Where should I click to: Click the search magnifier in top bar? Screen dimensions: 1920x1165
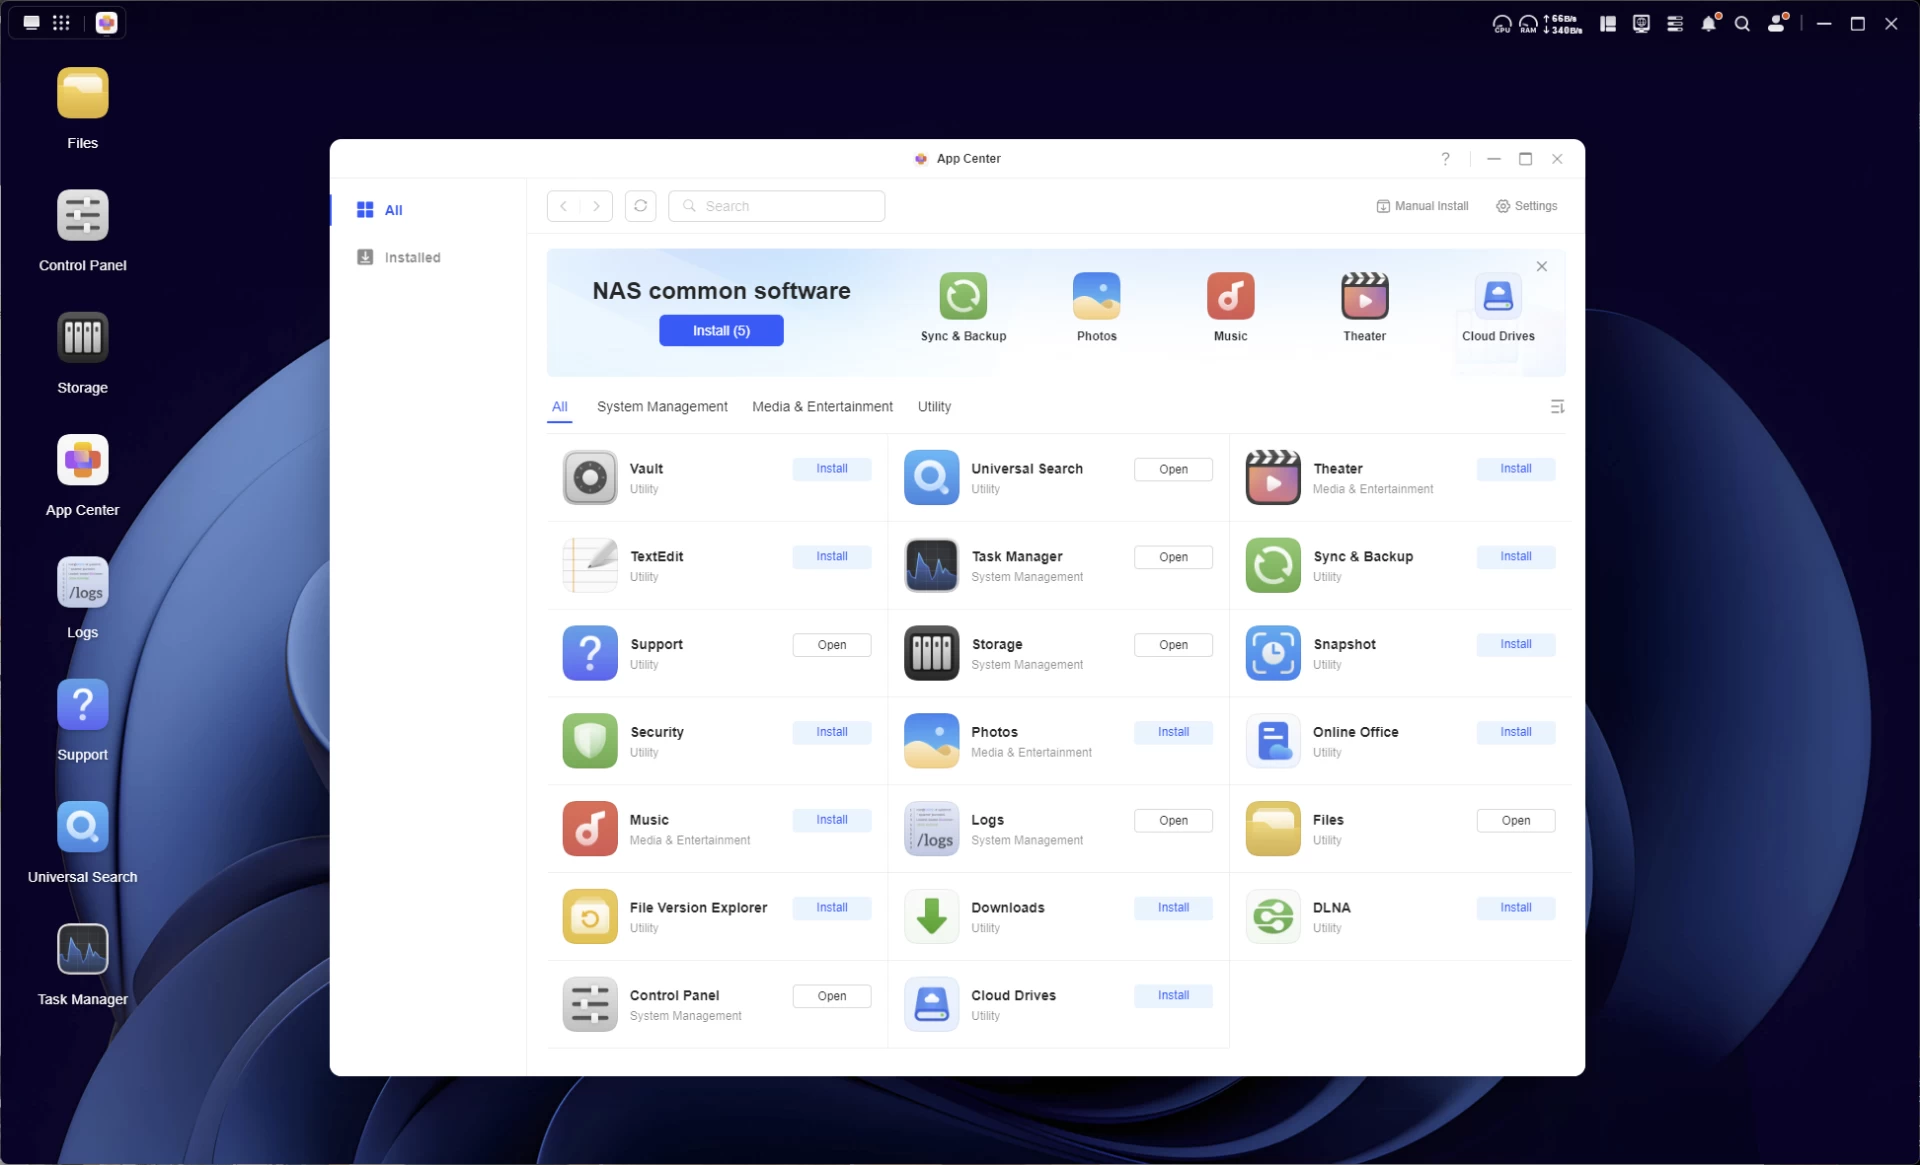1742,24
